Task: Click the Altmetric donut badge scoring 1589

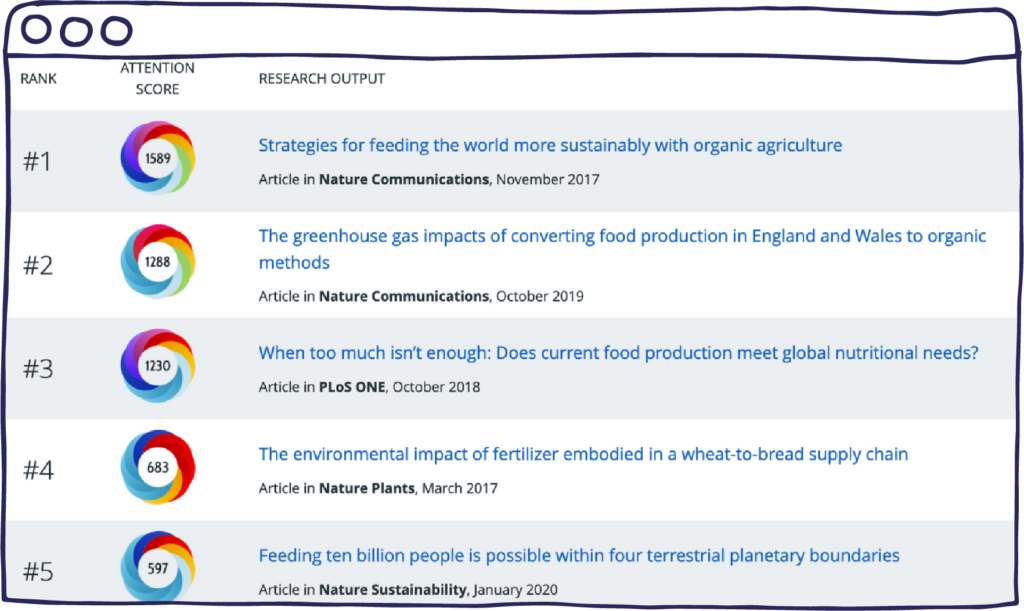Action: click(157, 158)
